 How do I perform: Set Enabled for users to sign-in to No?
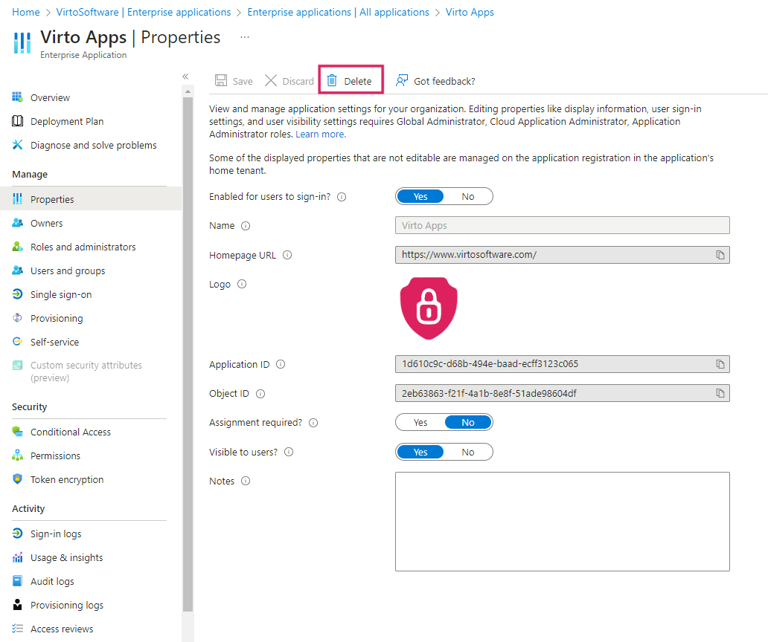coord(468,196)
